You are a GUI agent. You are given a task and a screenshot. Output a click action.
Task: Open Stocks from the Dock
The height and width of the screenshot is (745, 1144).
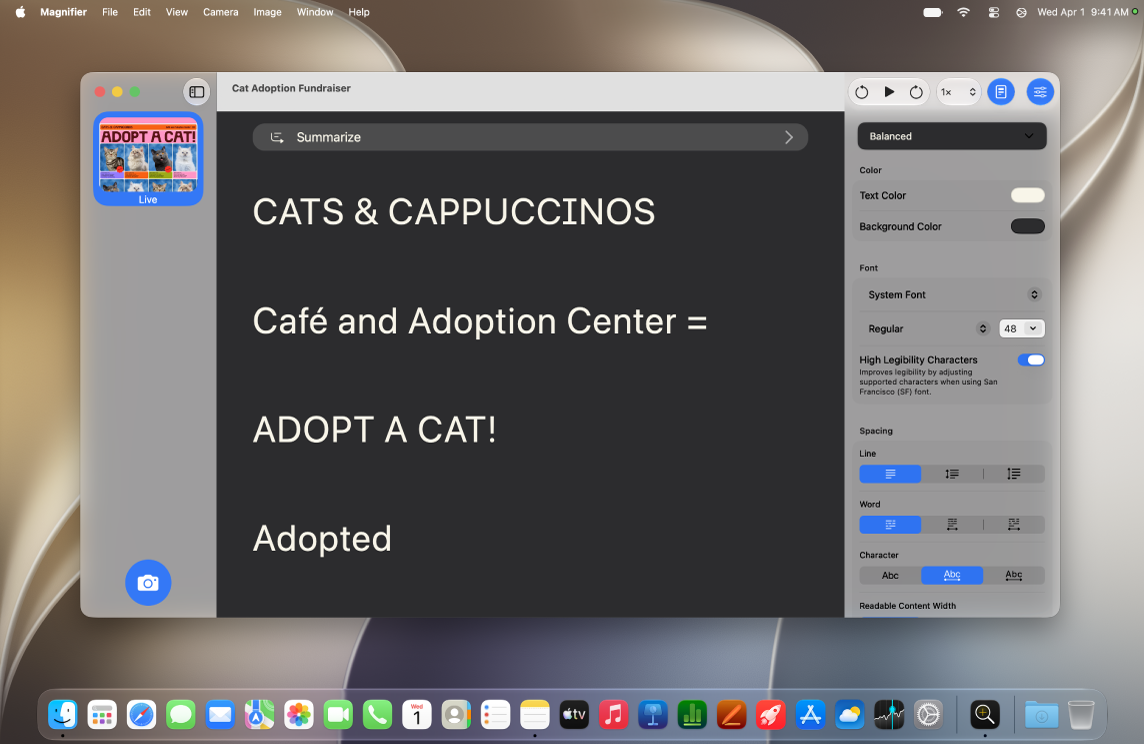[889, 714]
